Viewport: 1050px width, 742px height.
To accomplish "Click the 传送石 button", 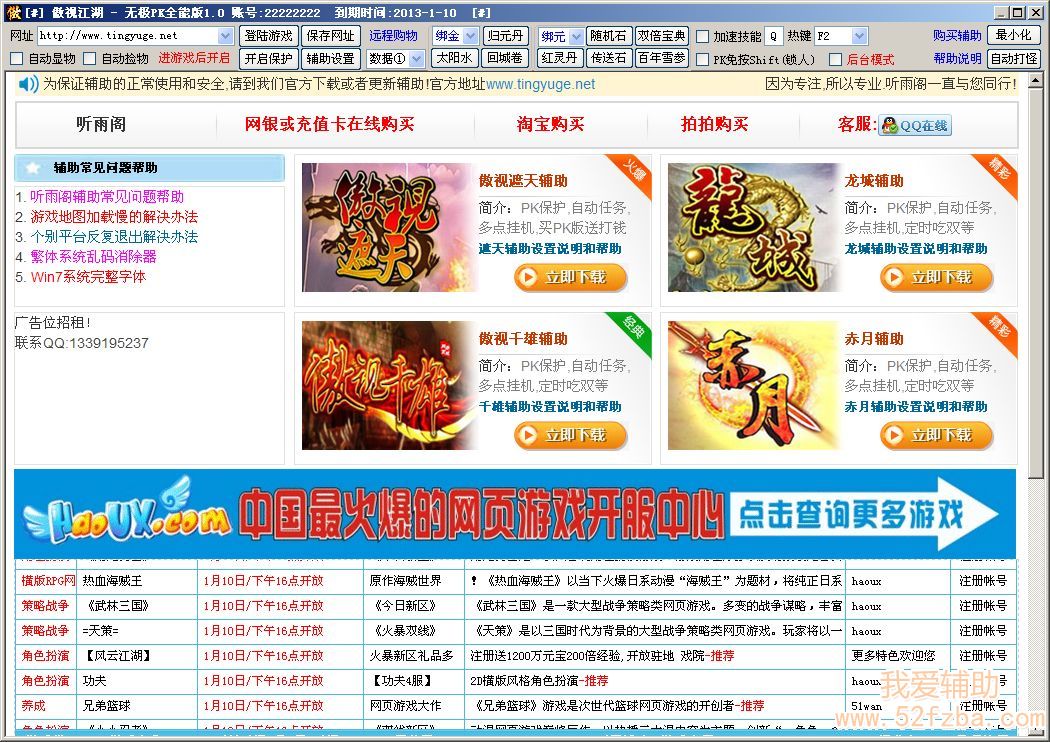I will click(608, 58).
